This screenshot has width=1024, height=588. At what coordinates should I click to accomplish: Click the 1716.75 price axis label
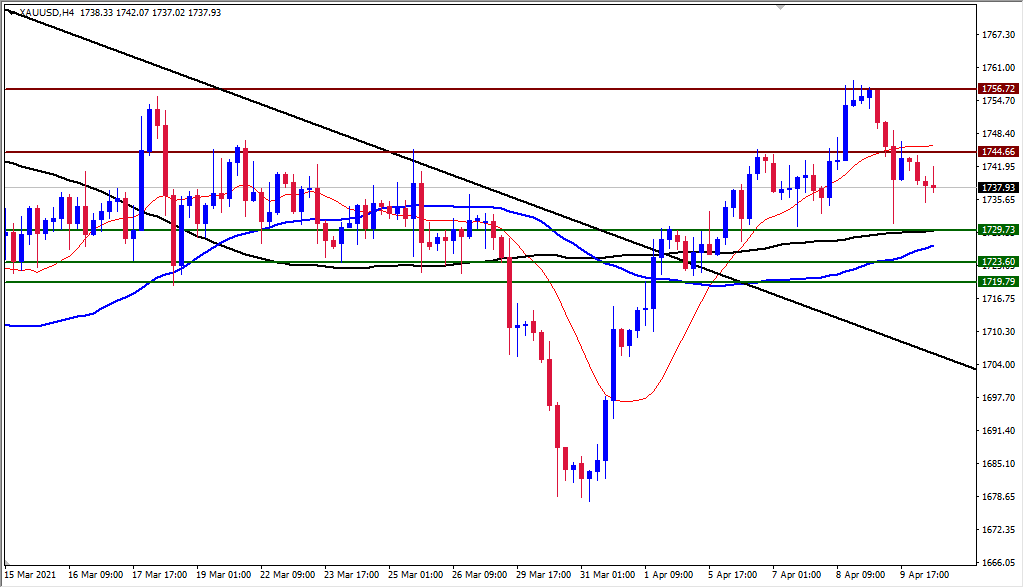[x=999, y=299]
